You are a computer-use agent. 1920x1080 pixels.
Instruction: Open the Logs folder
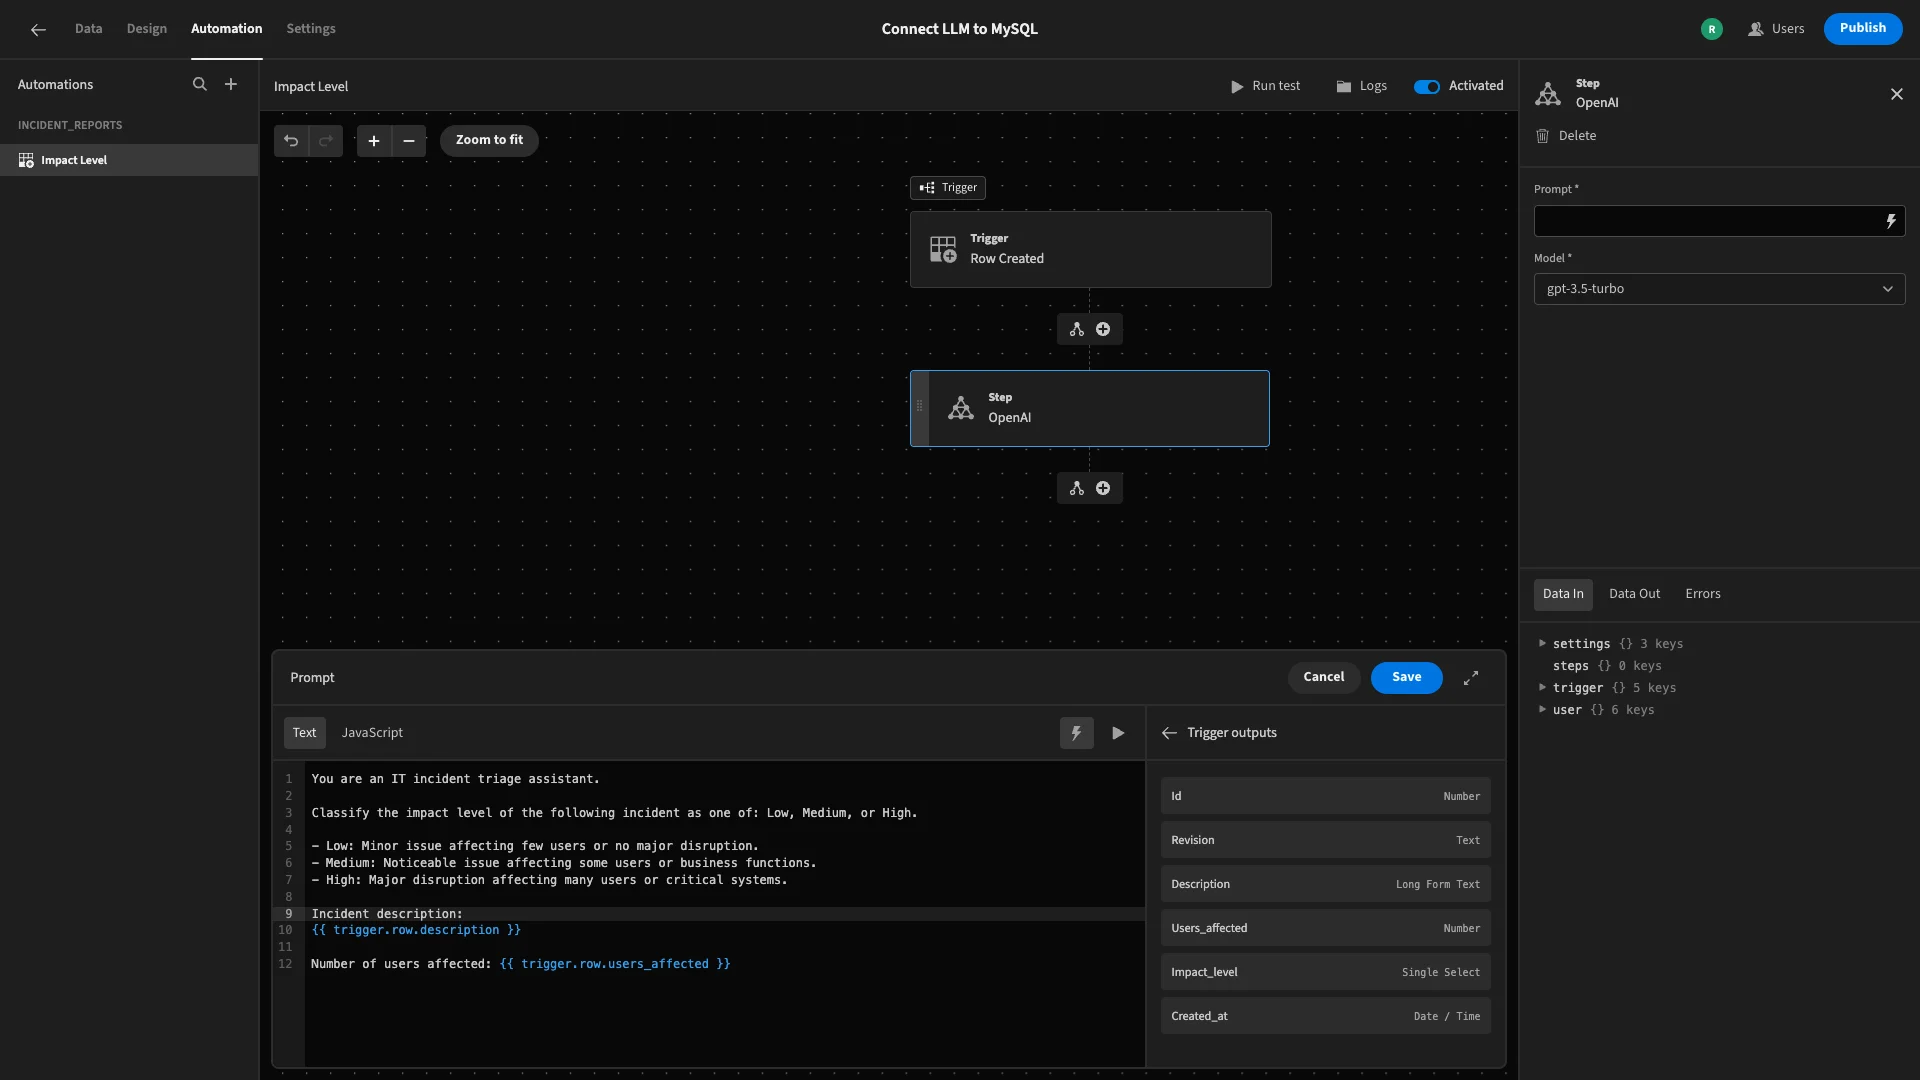pos(1361,86)
